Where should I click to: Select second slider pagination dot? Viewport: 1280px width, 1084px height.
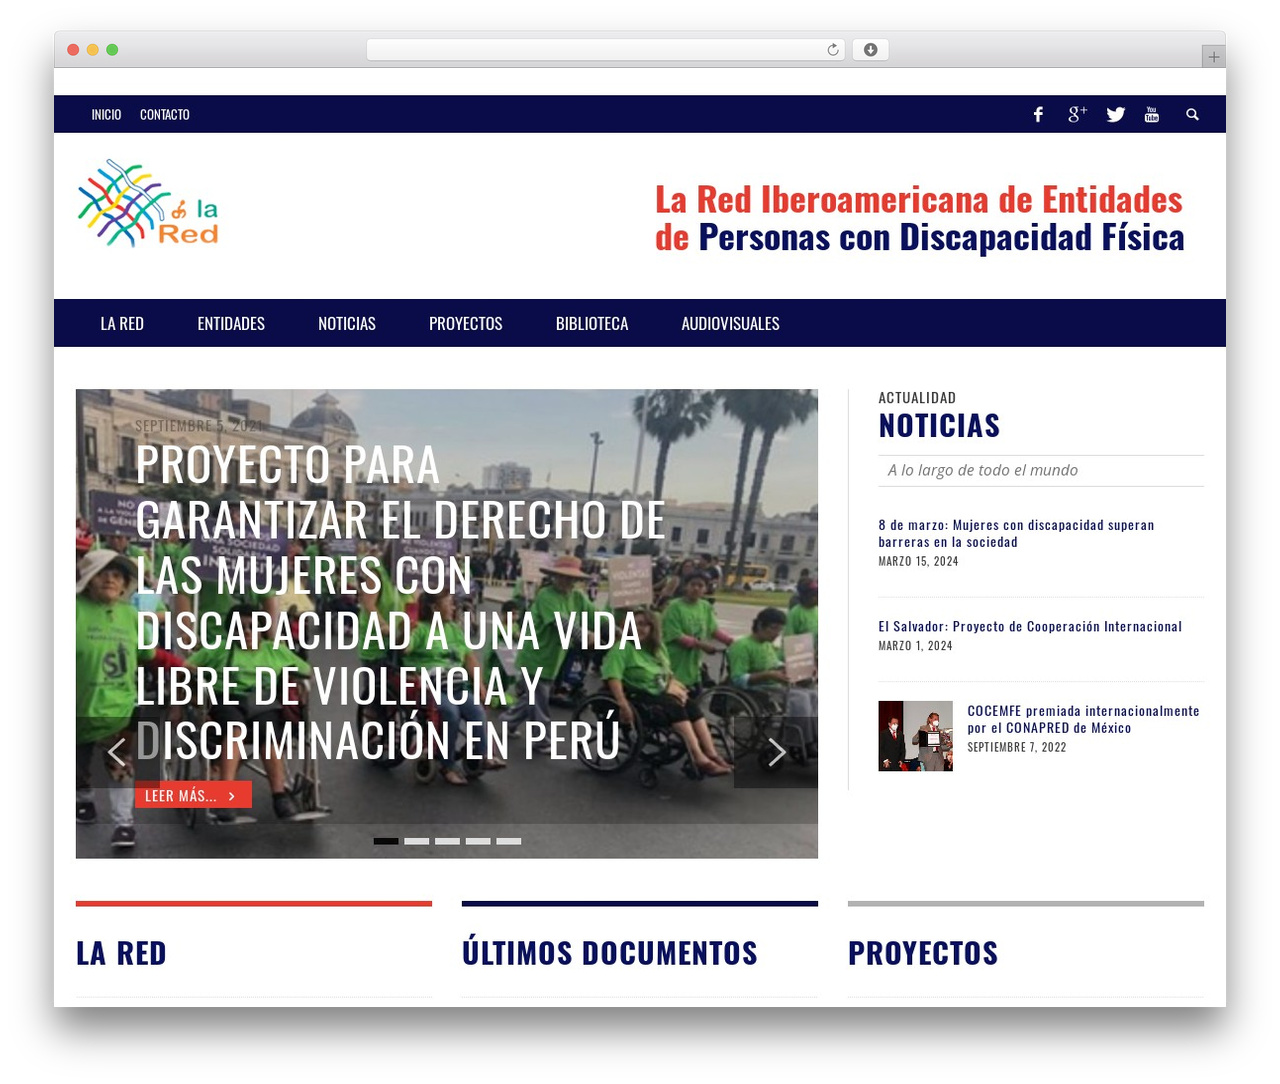pos(417,841)
